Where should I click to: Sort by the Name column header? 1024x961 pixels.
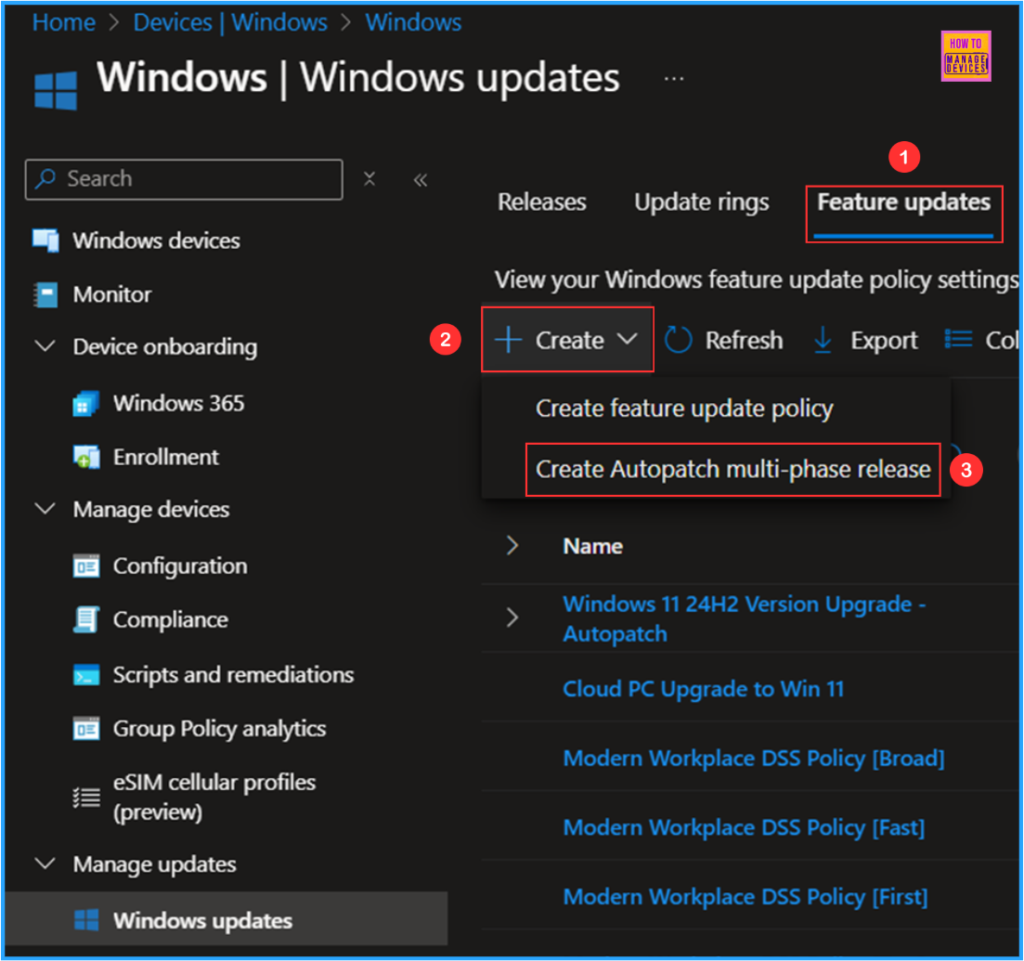592,546
